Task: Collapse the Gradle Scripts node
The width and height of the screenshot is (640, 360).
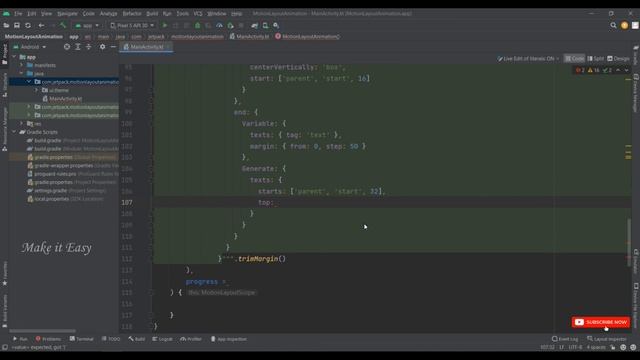Action: click(15, 132)
